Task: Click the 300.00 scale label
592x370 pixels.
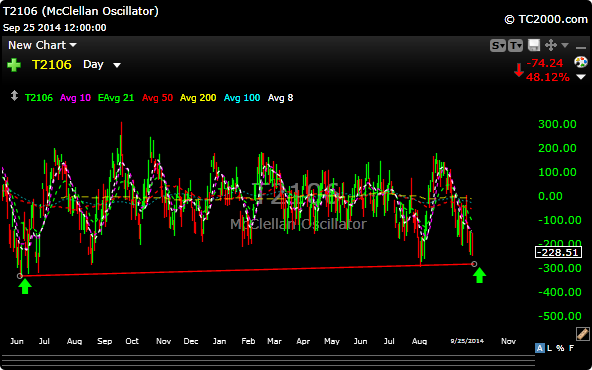Action: tap(557, 124)
